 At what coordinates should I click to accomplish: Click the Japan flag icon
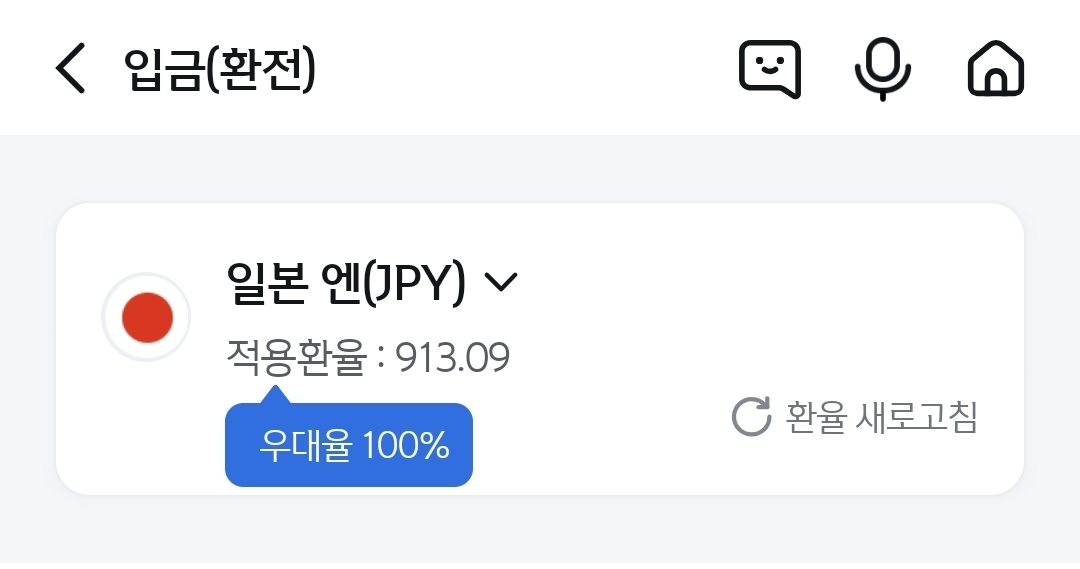pos(147,317)
